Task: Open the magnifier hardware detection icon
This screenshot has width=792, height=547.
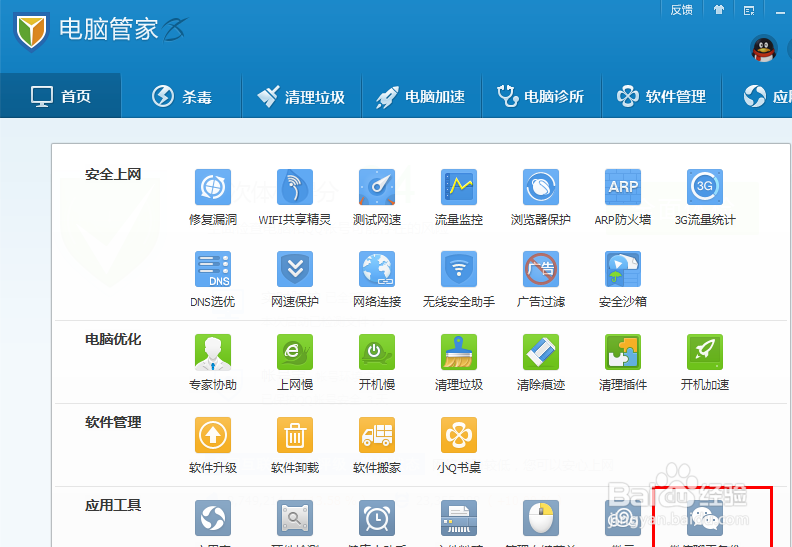Action: click(295, 518)
